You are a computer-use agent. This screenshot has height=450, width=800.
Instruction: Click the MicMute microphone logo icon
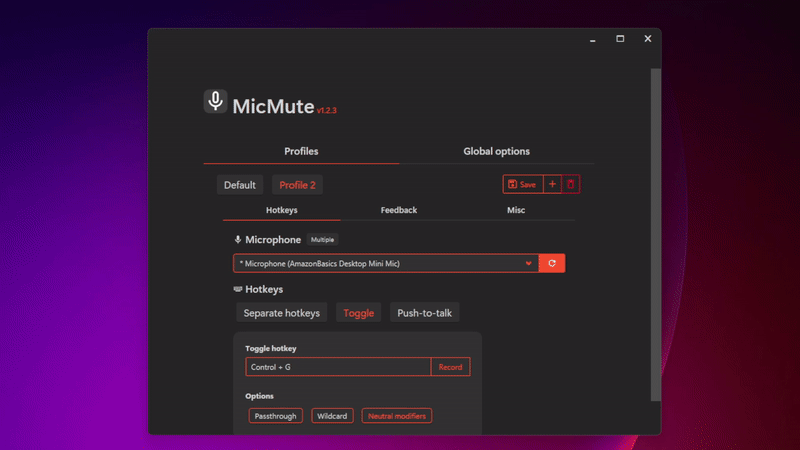215,101
